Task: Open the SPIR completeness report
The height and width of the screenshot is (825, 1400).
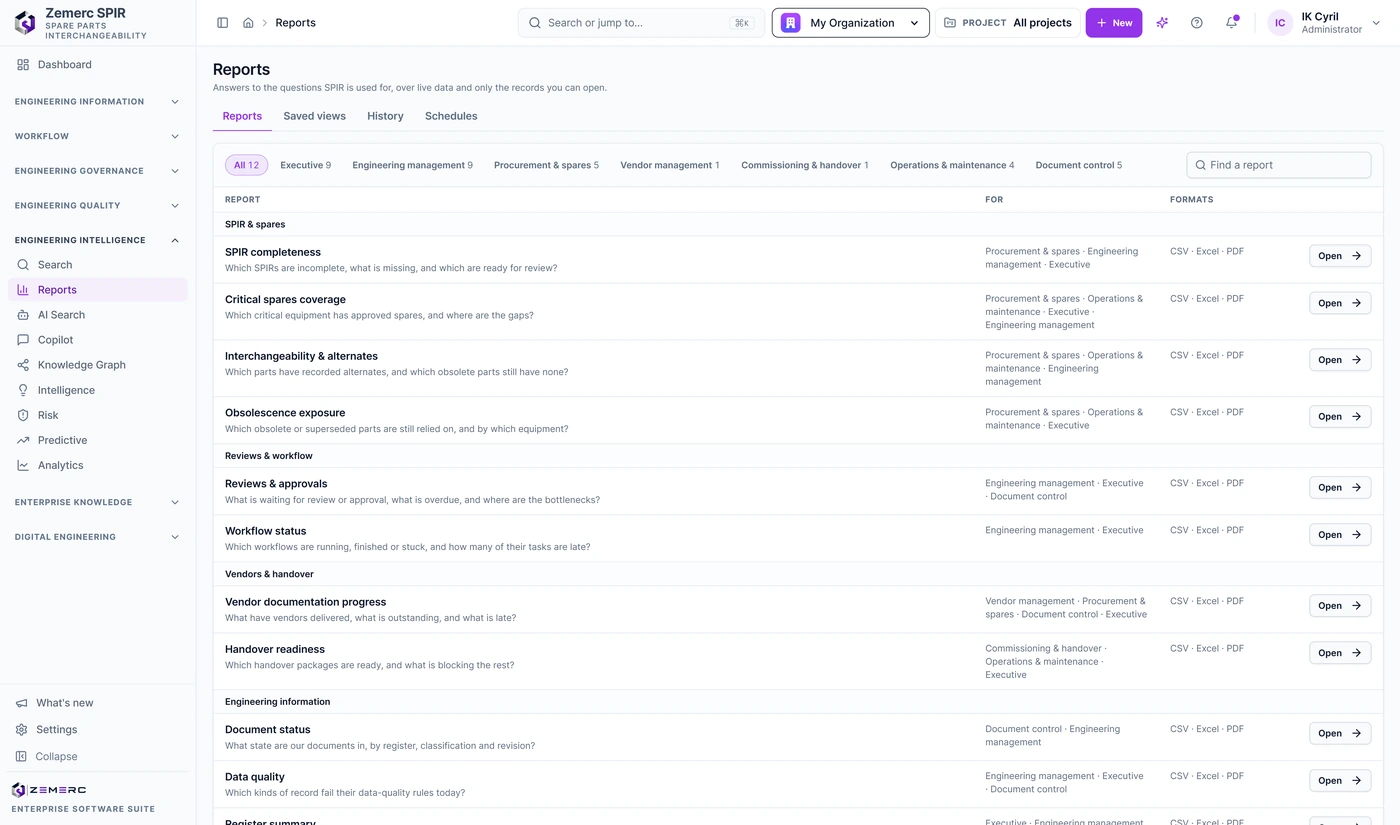Action: pos(1340,256)
